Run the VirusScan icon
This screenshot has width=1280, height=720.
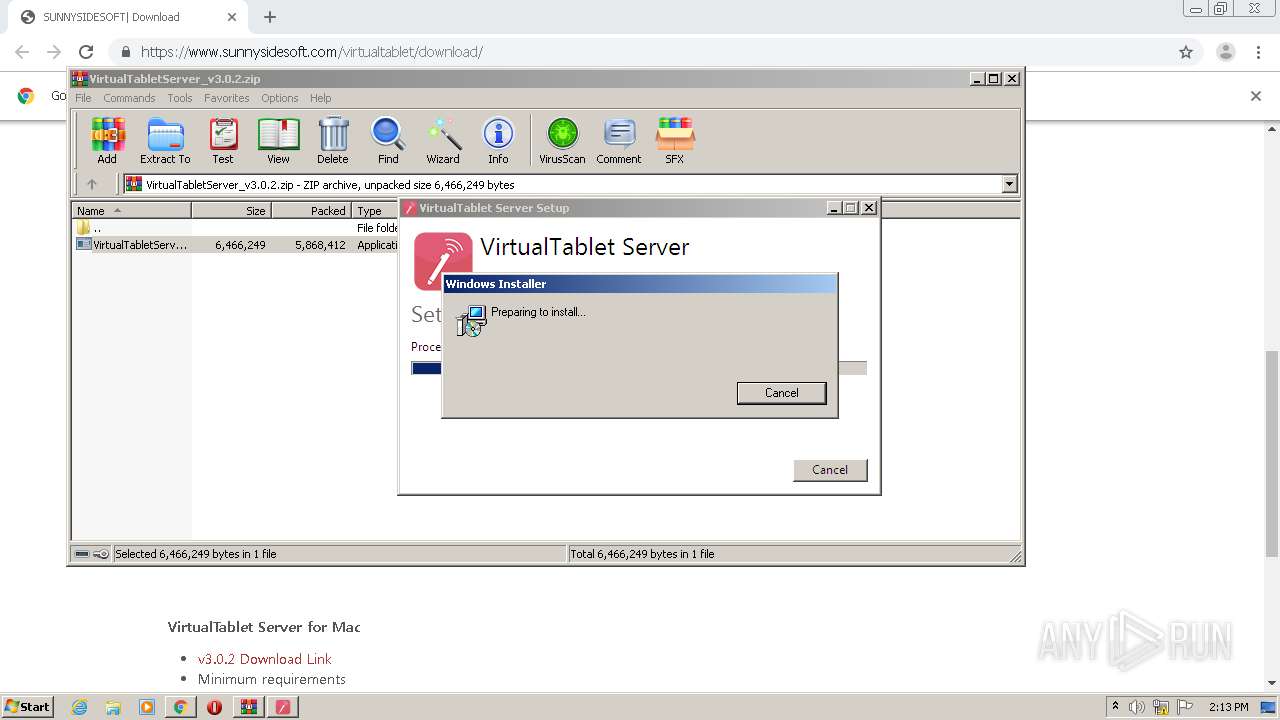[562, 140]
